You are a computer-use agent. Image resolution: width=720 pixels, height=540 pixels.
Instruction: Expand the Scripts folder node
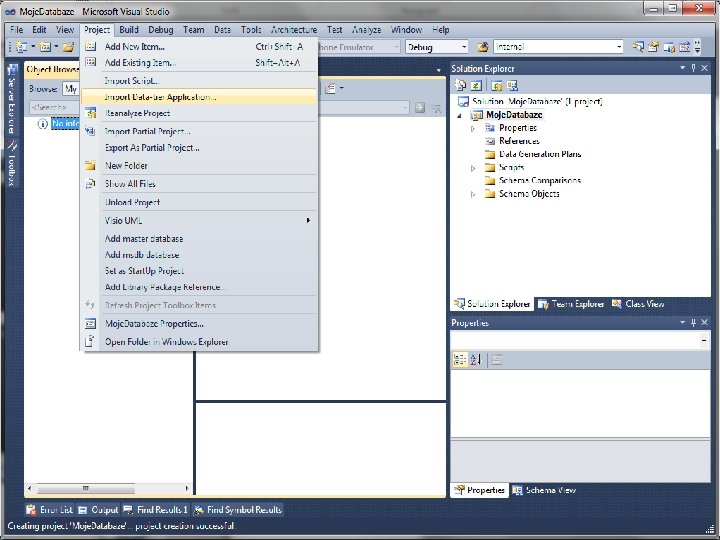coord(473,168)
